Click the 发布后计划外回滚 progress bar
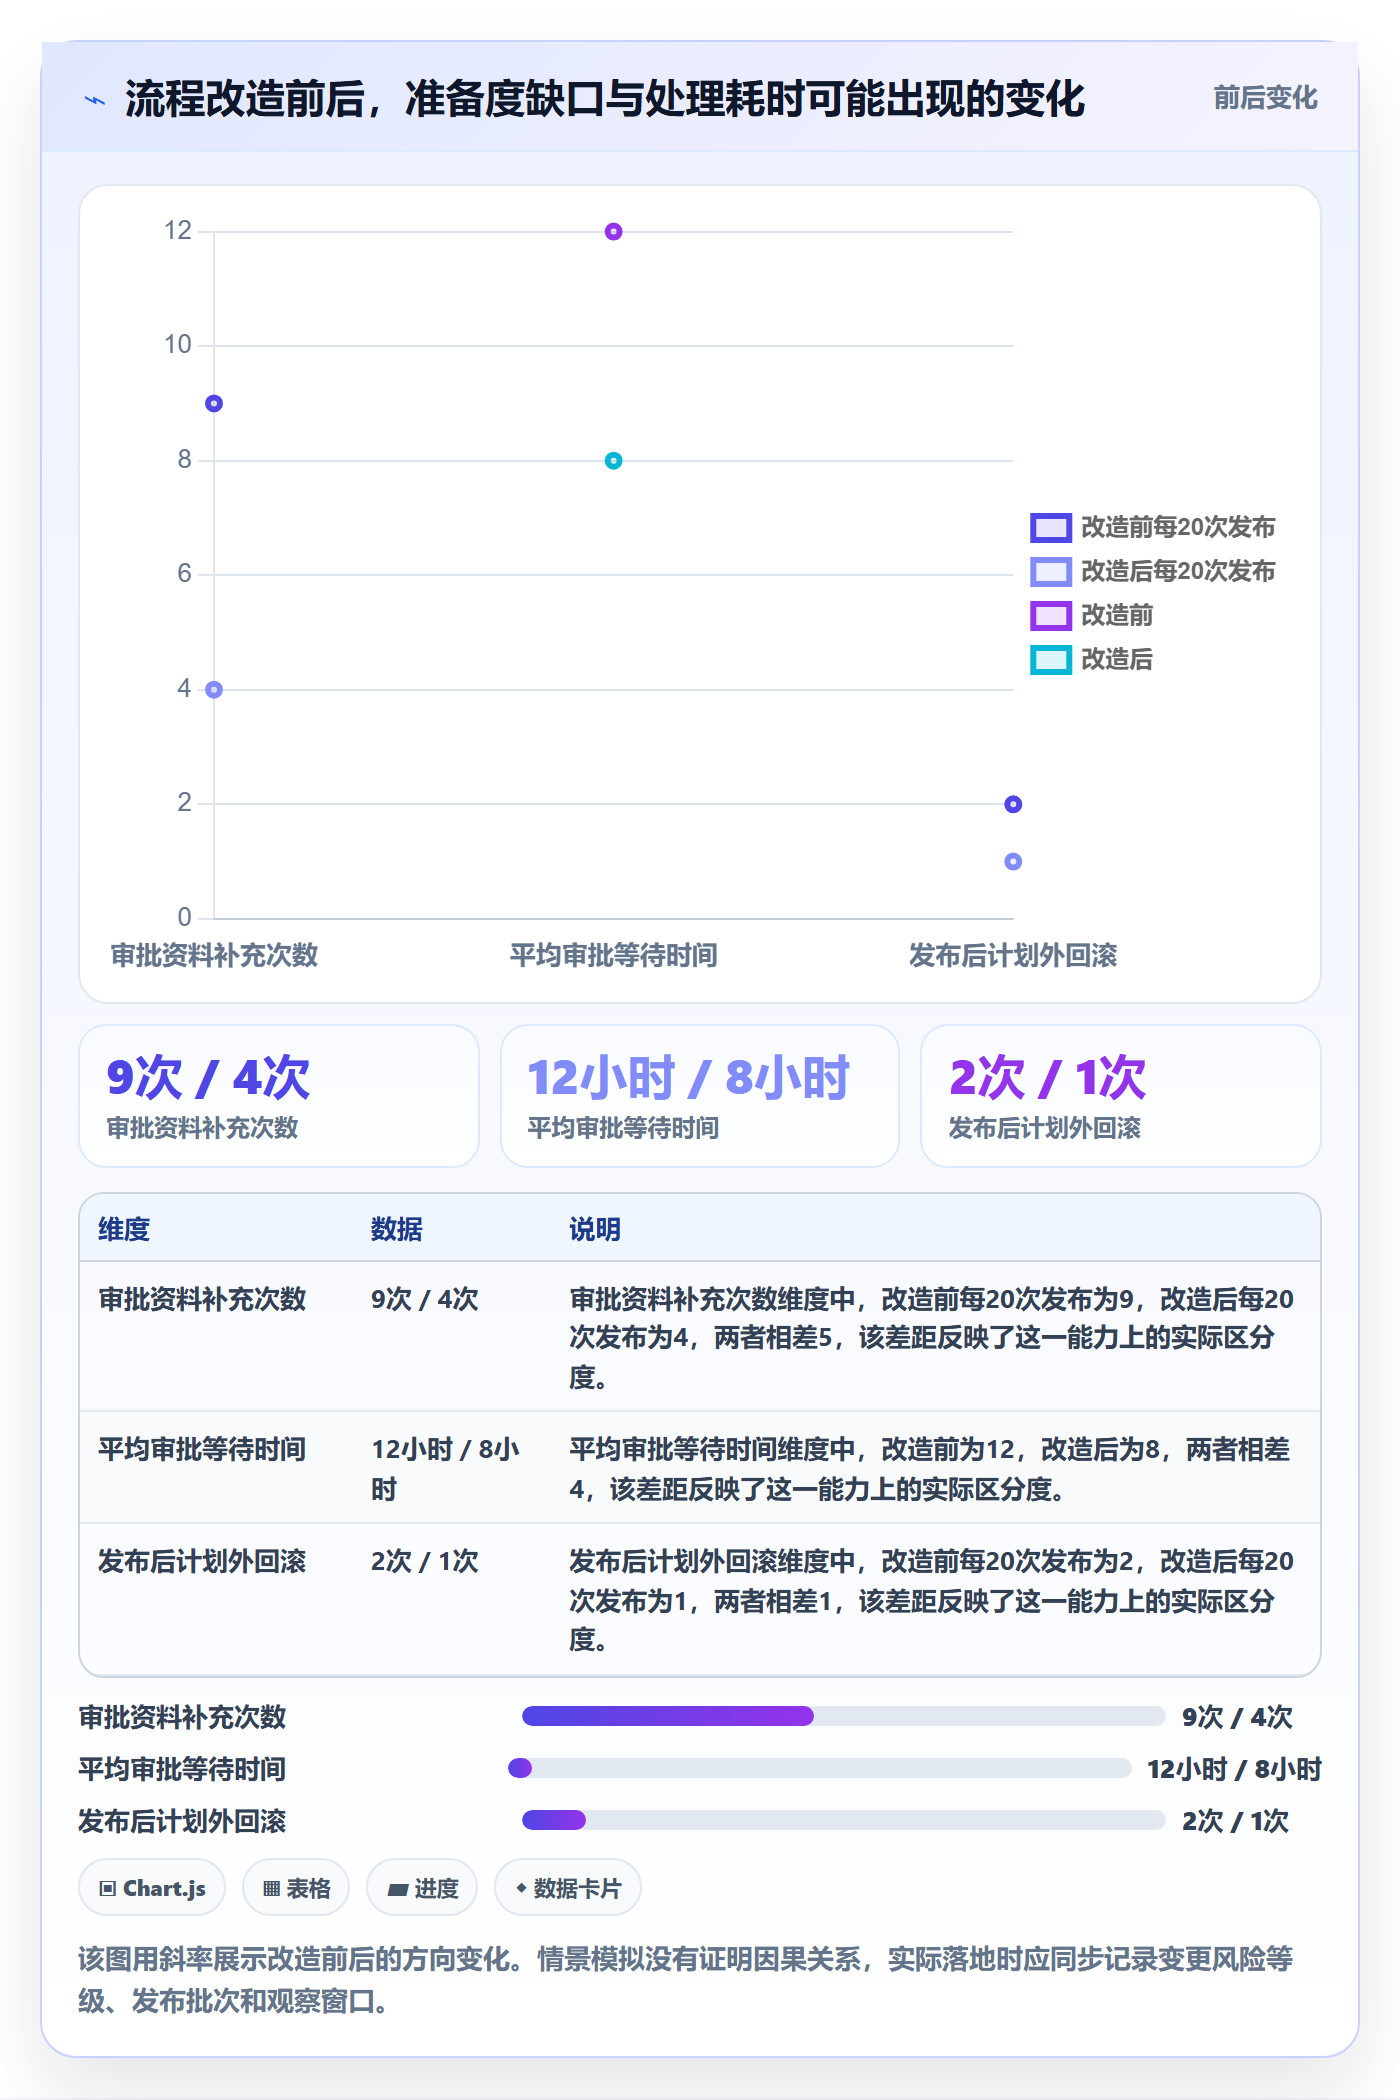 844,1820
